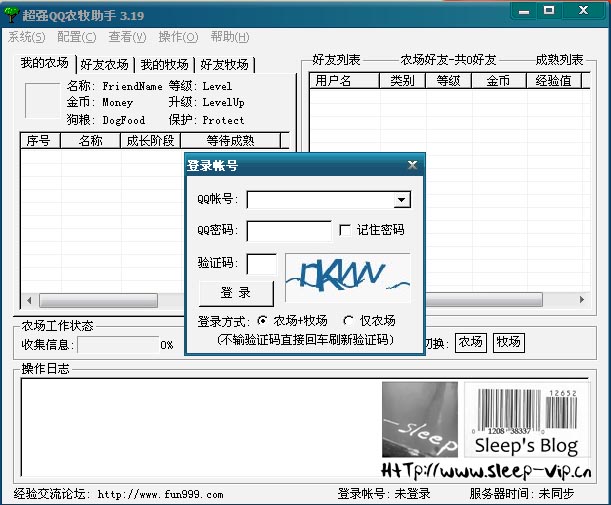Screen dimensions: 611x505
Task: Click the captcha image to refresh
Action: click(348, 278)
